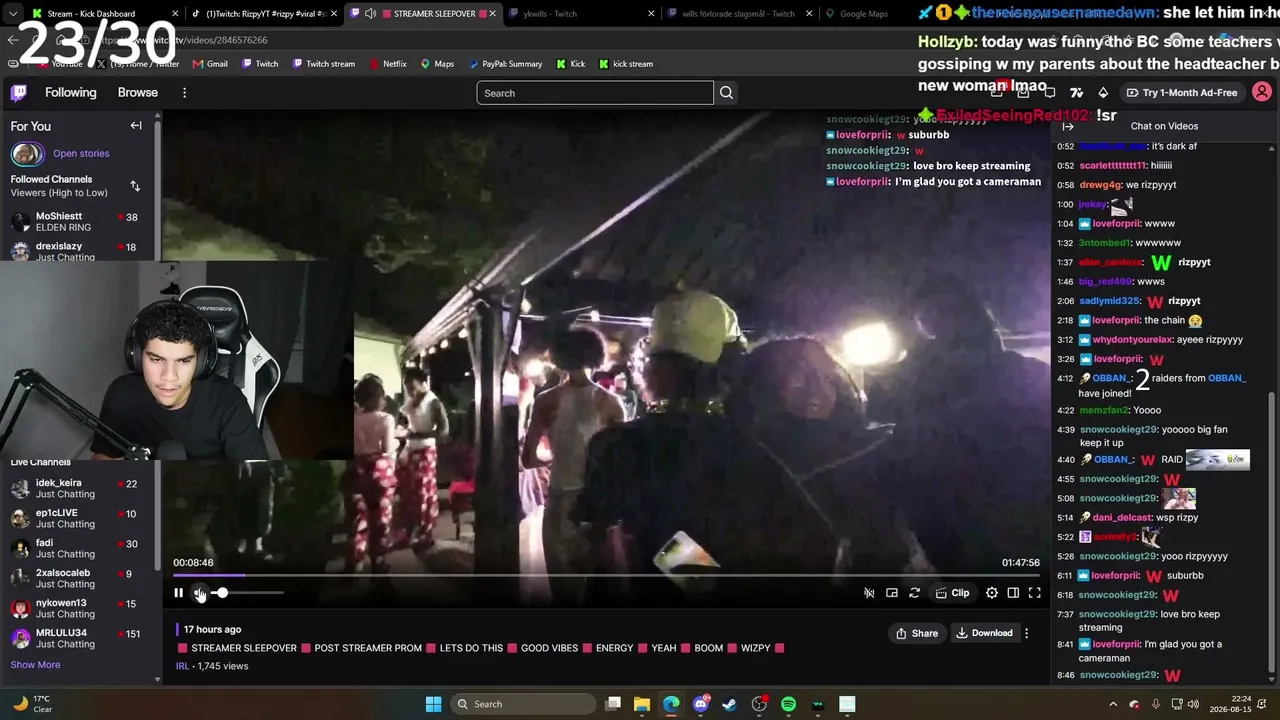Image resolution: width=1280 pixels, height=720 pixels.
Task: Change followed channels sort order
Action: tap(135, 186)
